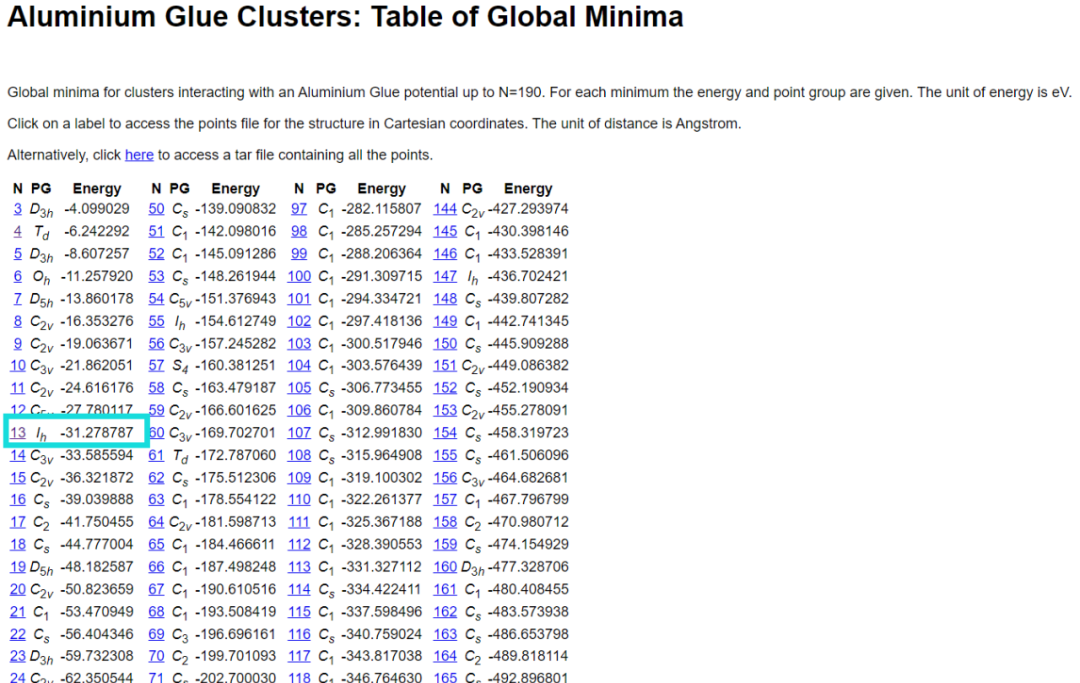Open points file for N=97
Image resolution: width=1080 pixels, height=683 pixels.
(299, 209)
